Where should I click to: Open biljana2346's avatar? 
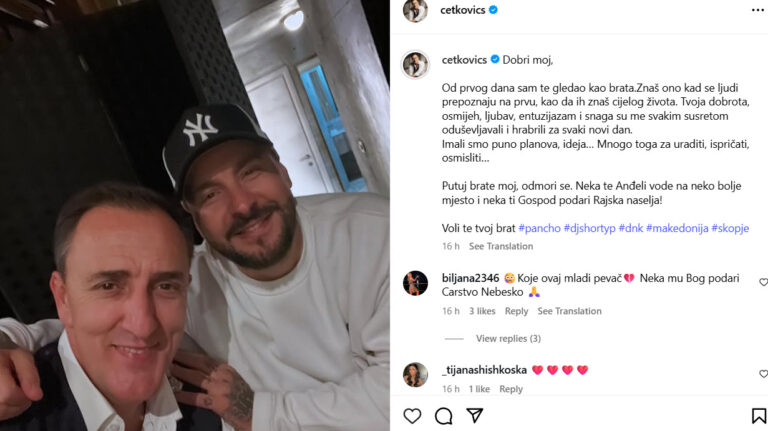tap(415, 283)
